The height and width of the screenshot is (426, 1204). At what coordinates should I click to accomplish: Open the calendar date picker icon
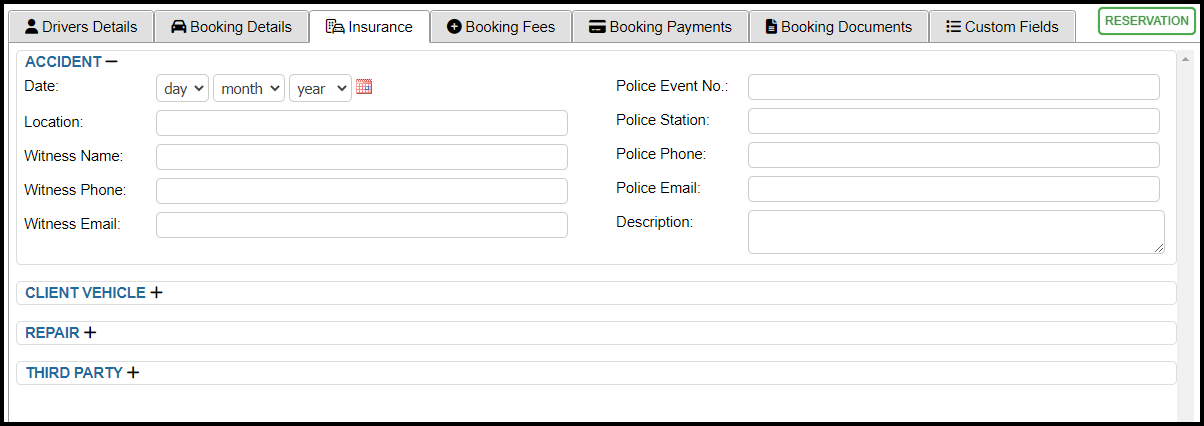tap(364, 87)
